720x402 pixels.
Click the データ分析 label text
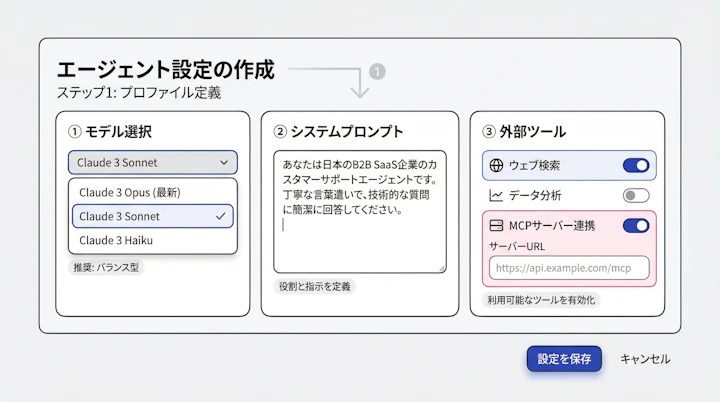click(x=535, y=196)
